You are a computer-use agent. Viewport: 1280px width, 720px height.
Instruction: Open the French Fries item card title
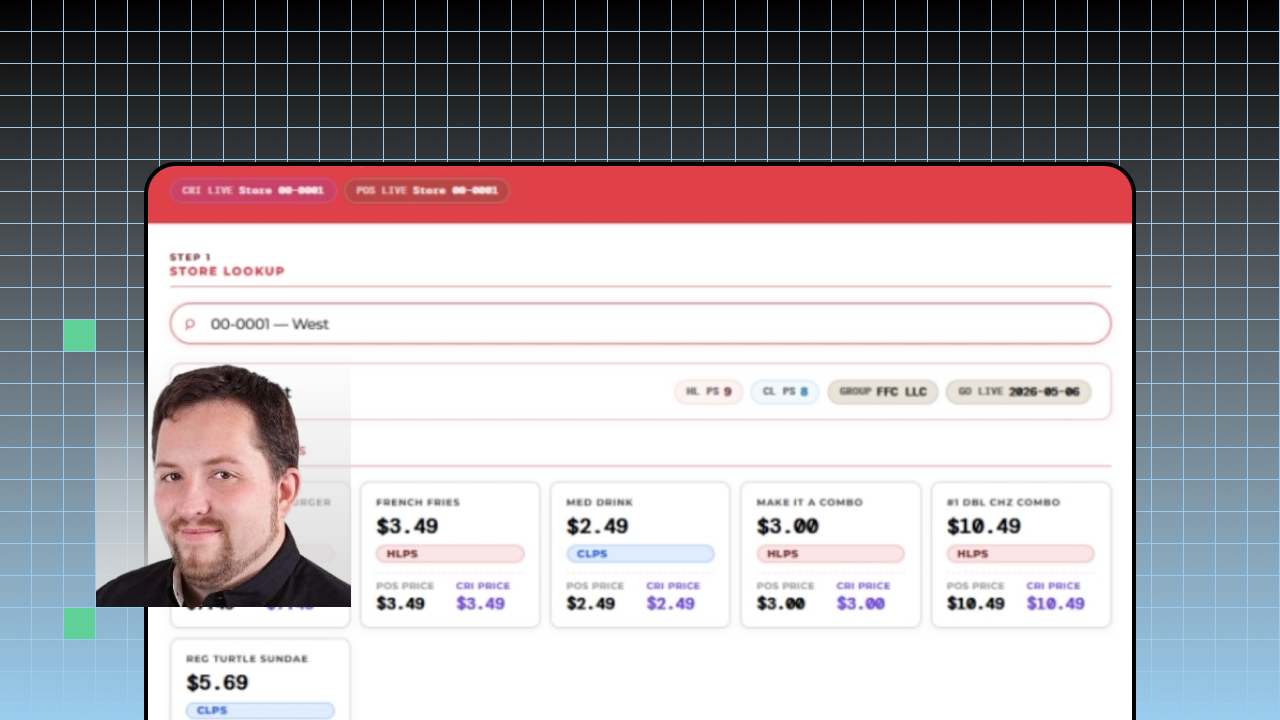tap(418, 502)
